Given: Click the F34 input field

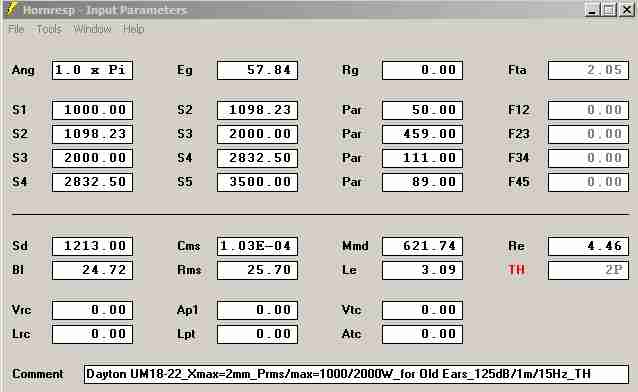Looking at the screenshot, I should tap(588, 158).
